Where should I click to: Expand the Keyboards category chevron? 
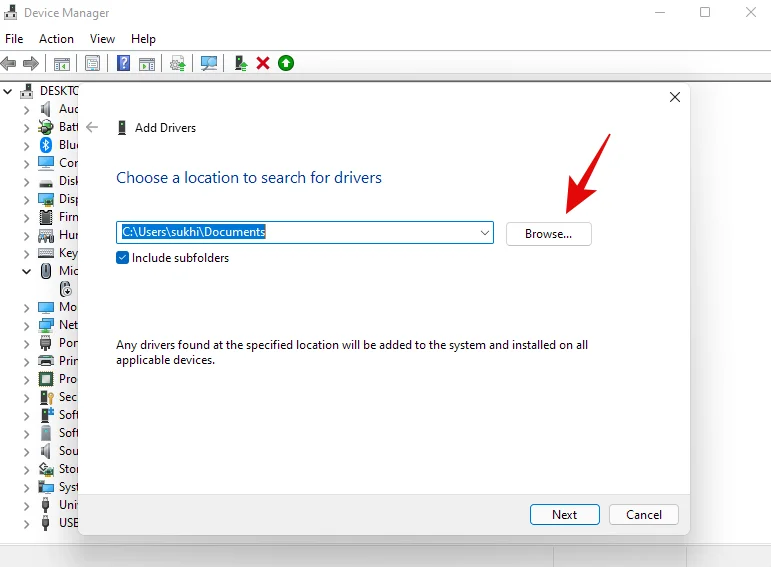pos(27,253)
